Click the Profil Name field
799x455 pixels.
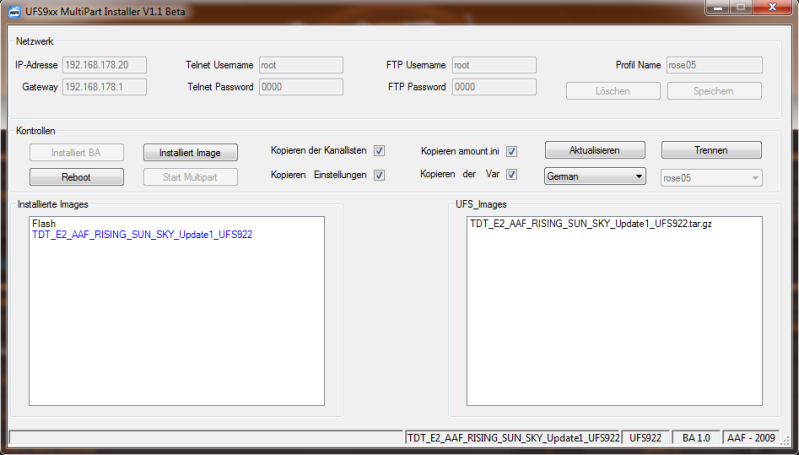point(714,65)
